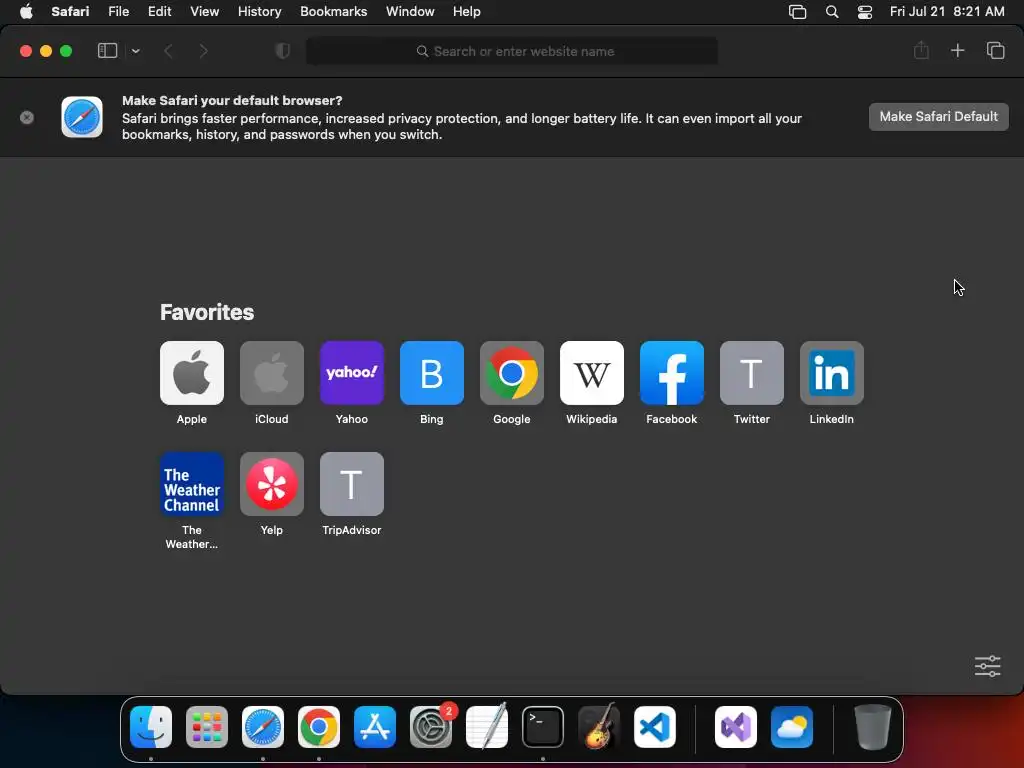Open TextEdit from the Dock
The width and height of the screenshot is (1024, 768).
pos(487,727)
